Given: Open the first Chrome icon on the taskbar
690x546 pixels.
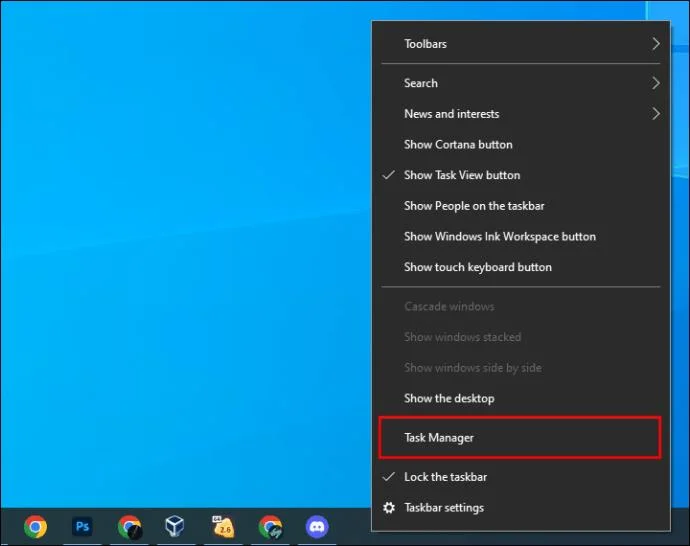Looking at the screenshot, I should [35, 527].
